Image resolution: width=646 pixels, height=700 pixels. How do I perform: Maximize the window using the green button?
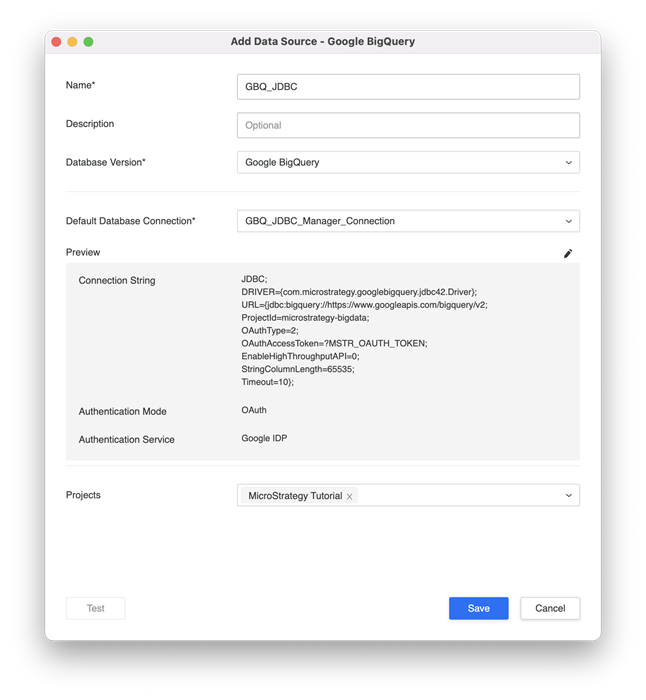pyautogui.click(x=88, y=42)
